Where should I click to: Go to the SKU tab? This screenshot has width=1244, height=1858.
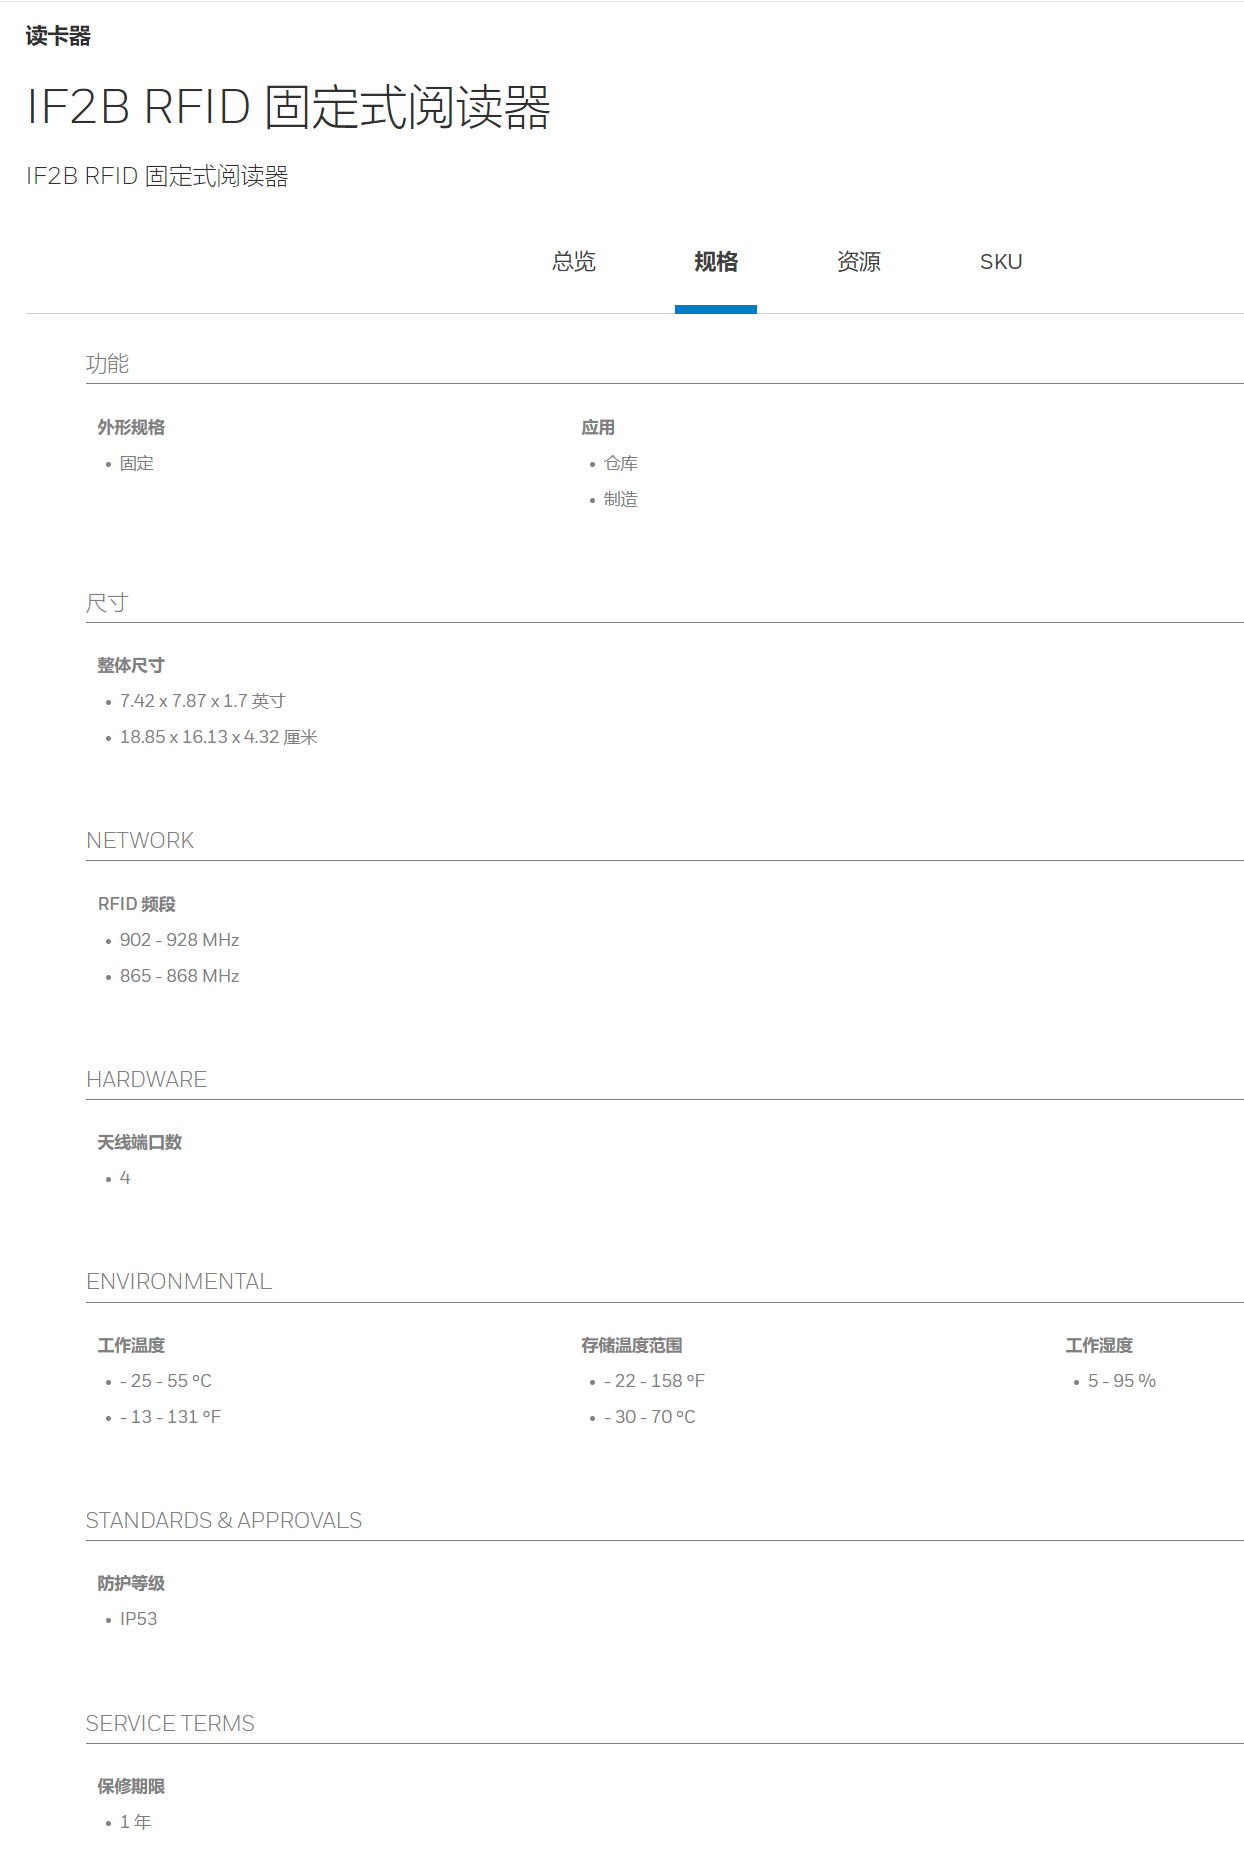pyautogui.click(x=1000, y=262)
